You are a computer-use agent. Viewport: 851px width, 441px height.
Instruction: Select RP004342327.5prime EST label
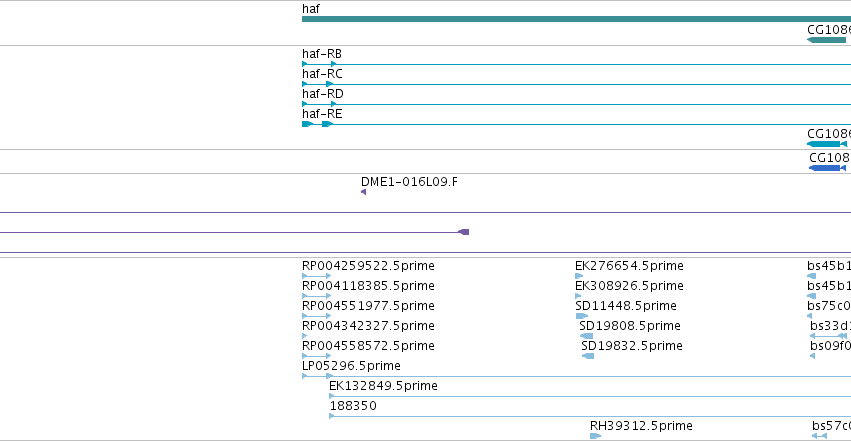(369, 326)
